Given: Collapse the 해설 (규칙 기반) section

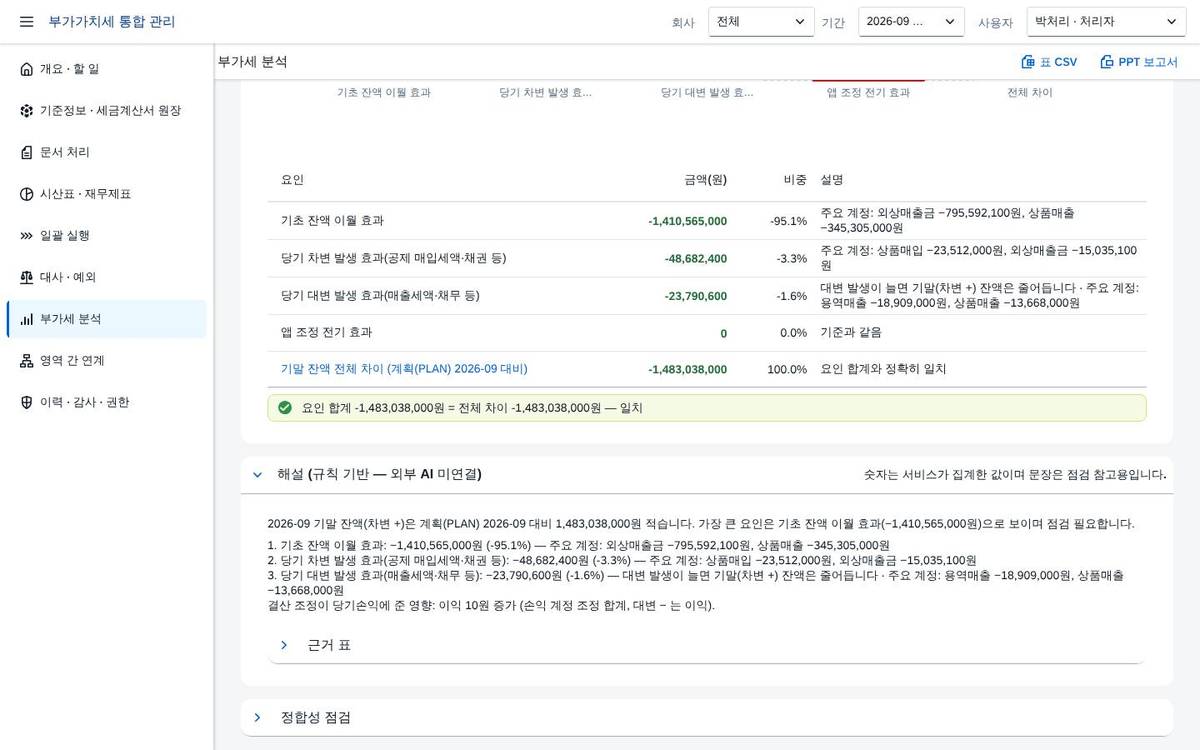Looking at the screenshot, I should tap(258, 475).
